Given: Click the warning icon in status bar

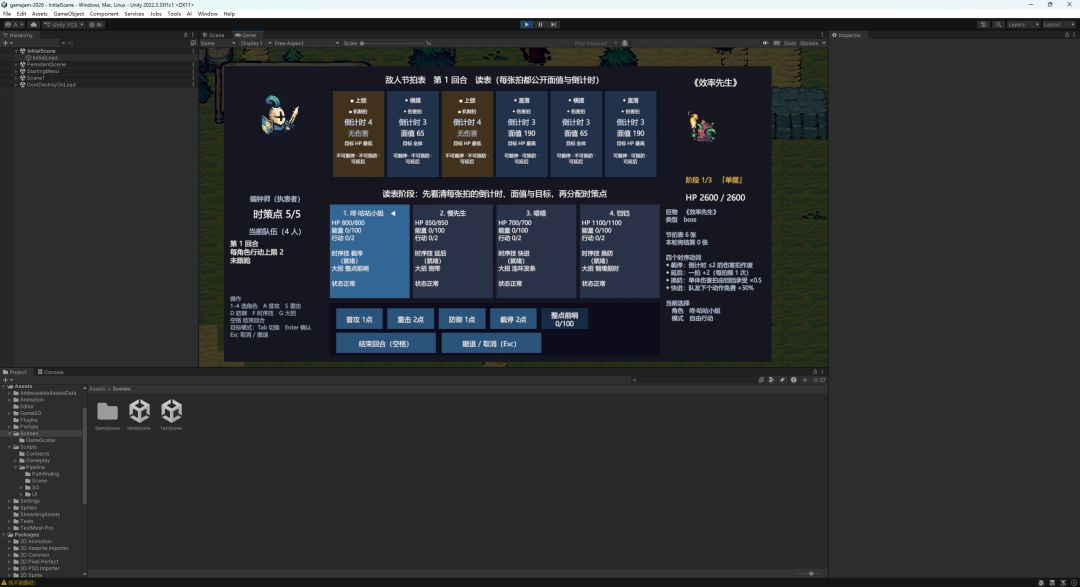Looking at the screenshot, I should pos(4,583).
